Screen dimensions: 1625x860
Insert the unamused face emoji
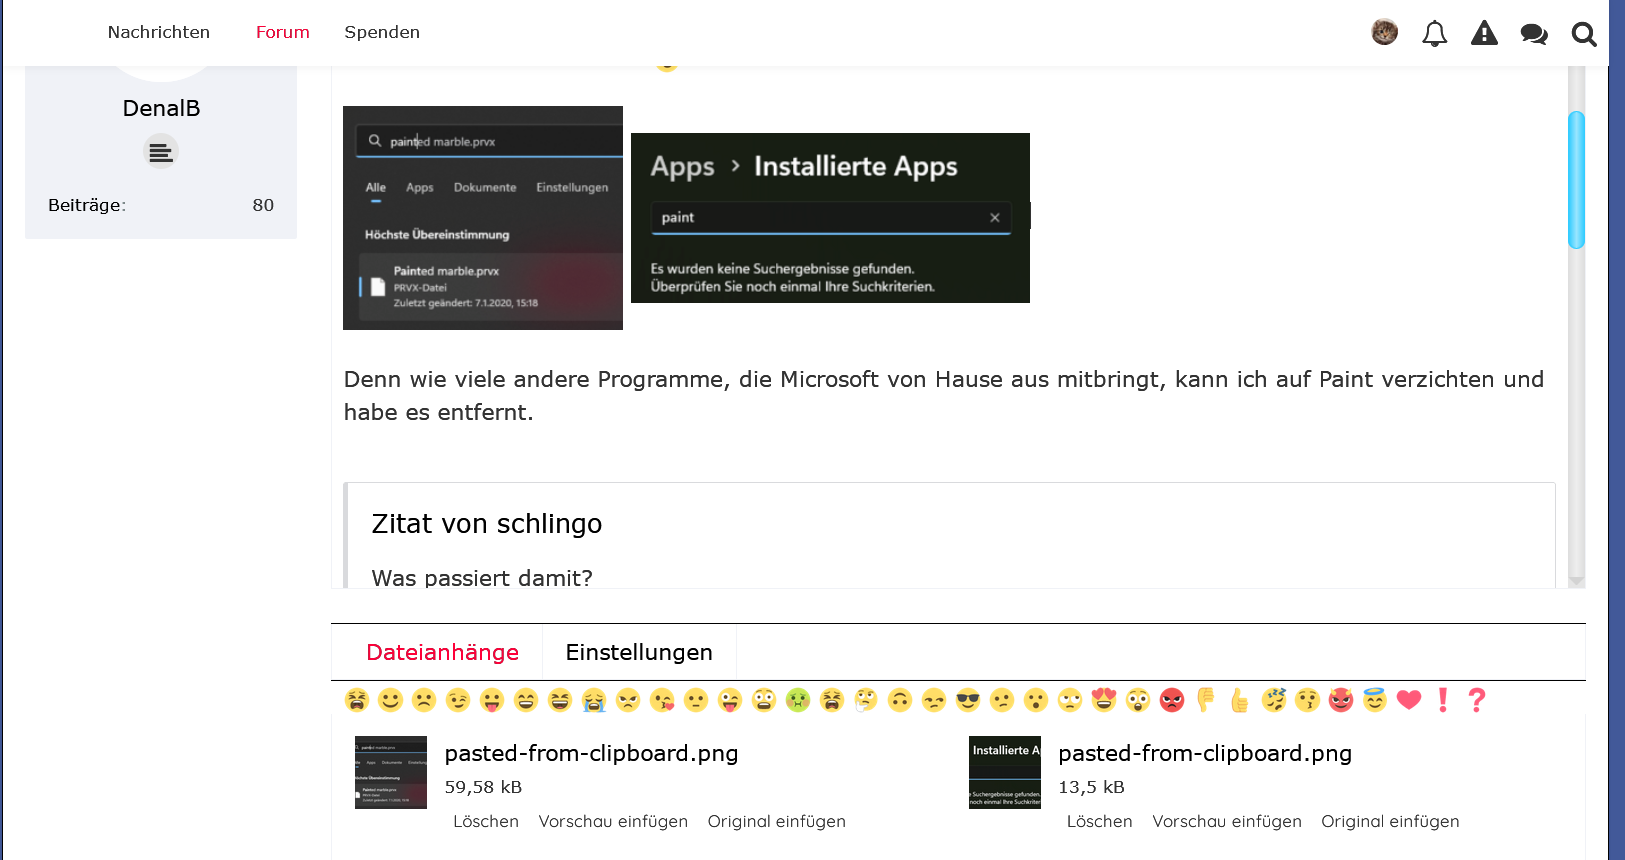(x=934, y=700)
